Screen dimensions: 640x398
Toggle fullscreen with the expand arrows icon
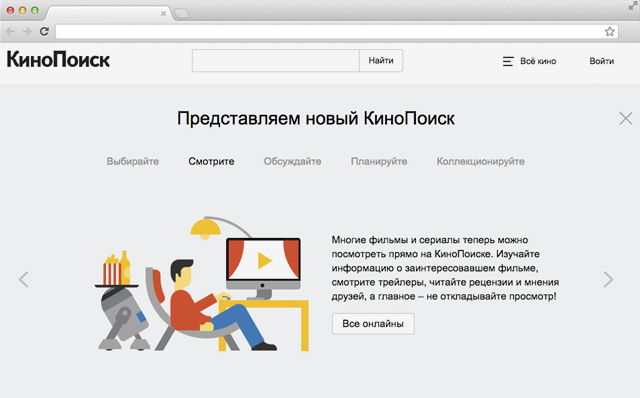(x=633, y=5)
